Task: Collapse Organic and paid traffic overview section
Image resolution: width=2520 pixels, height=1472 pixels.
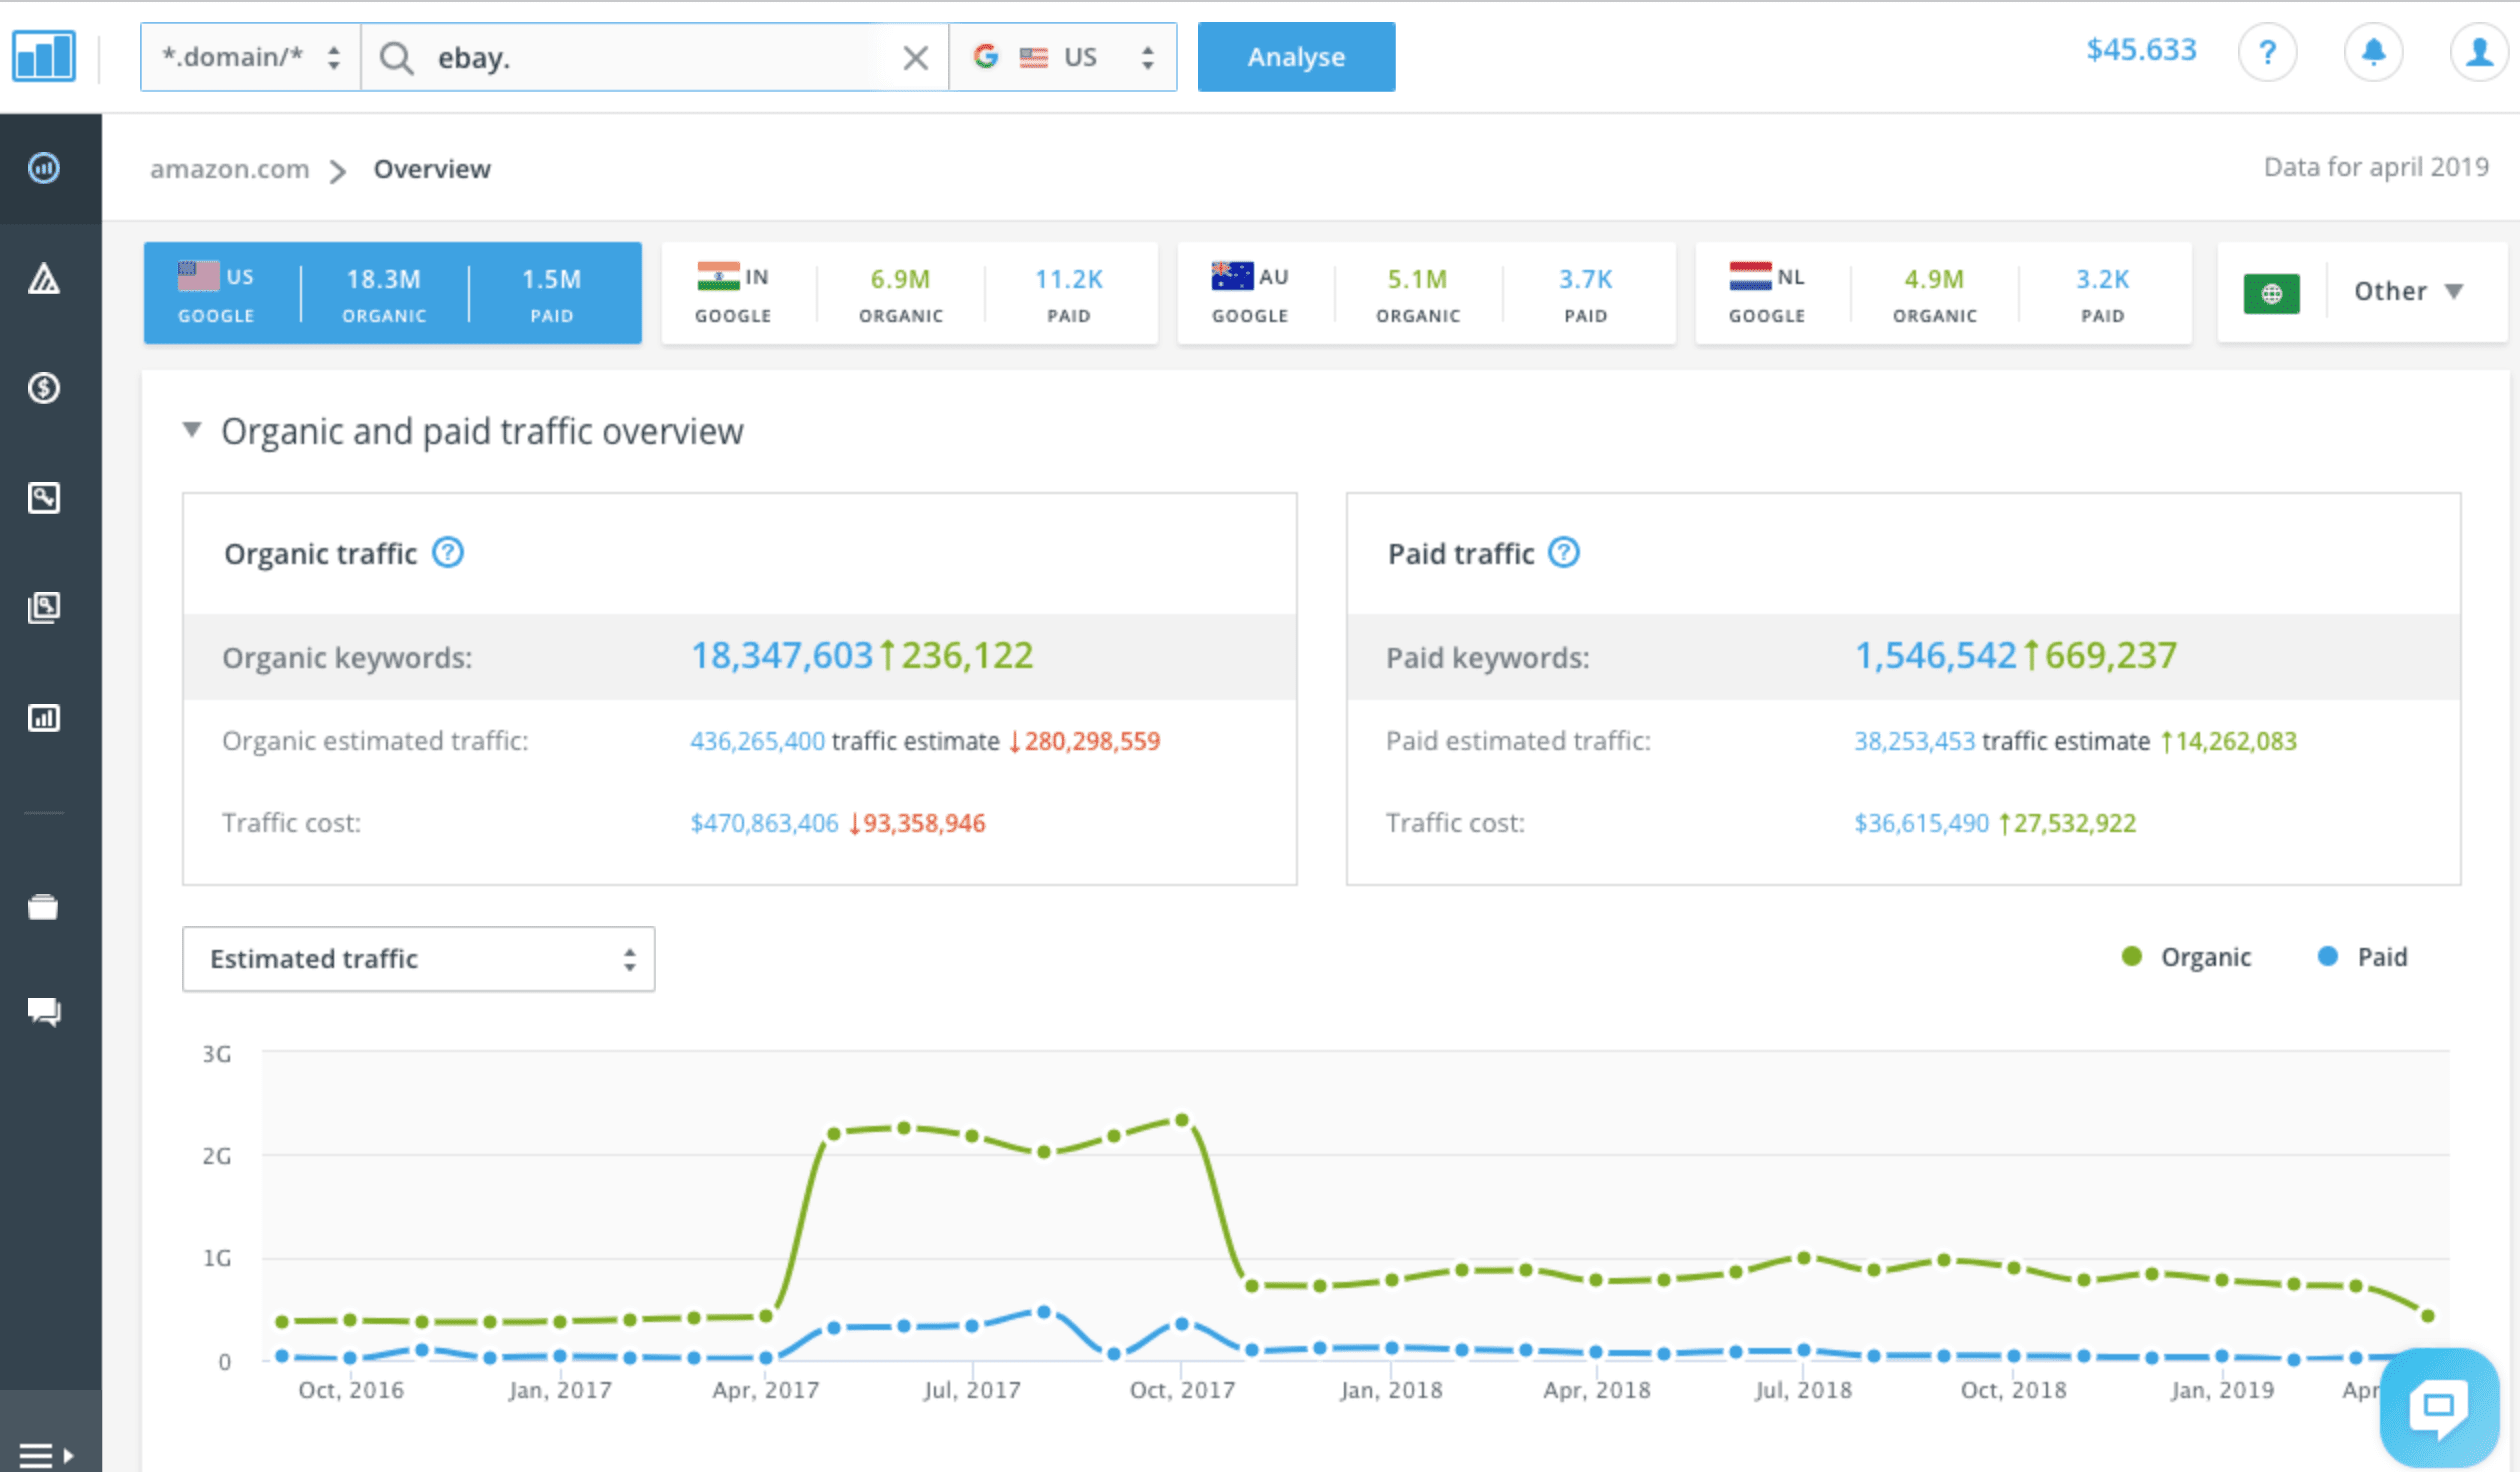Action: click(191, 430)
